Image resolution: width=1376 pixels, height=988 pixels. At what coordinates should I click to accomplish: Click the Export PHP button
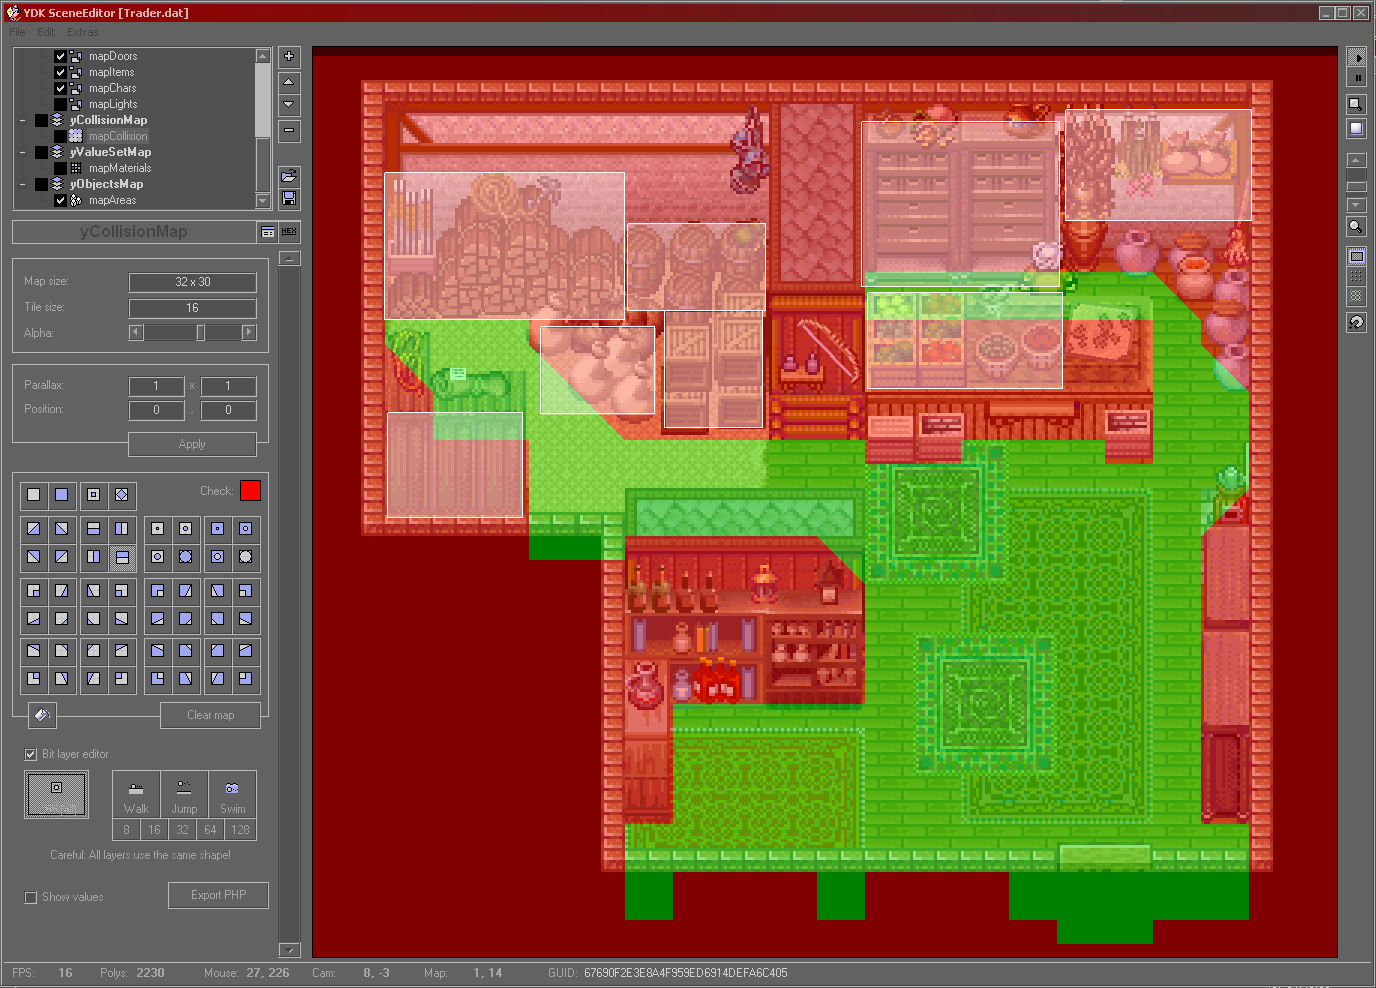[x=218, y=895]
